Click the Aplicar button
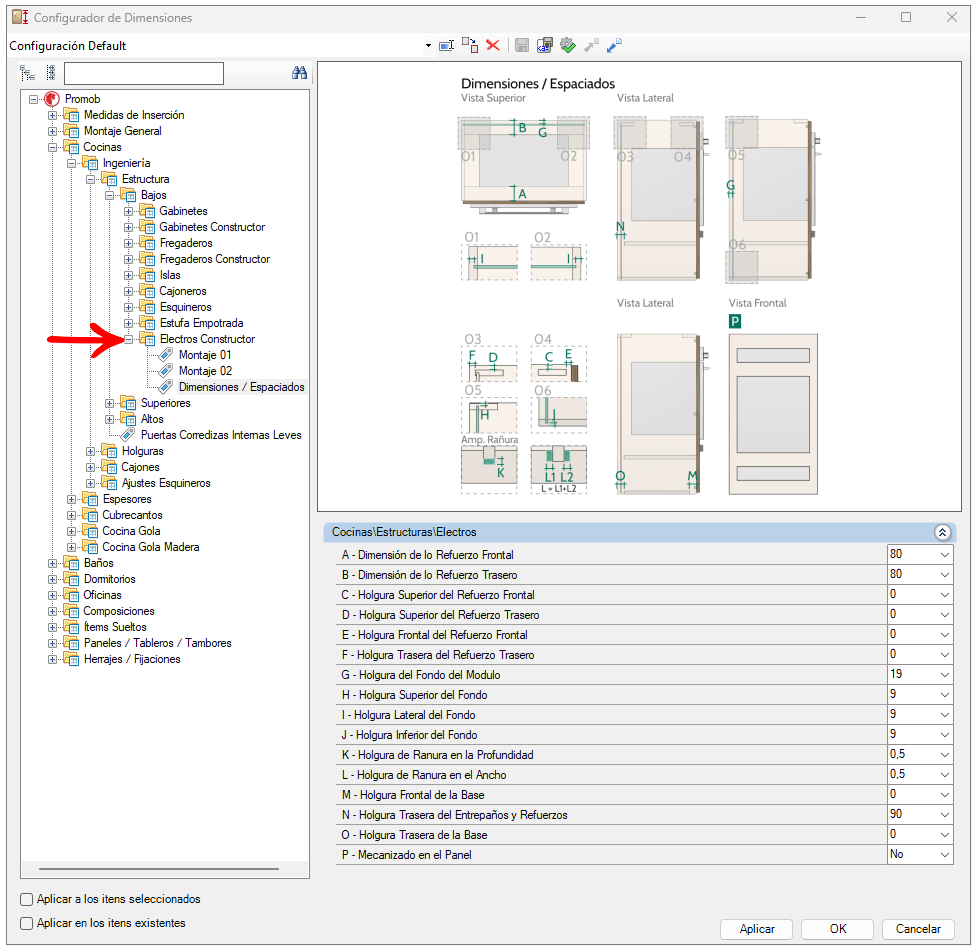The height and width of the screenshot is (949, 979). coord(757,929)
